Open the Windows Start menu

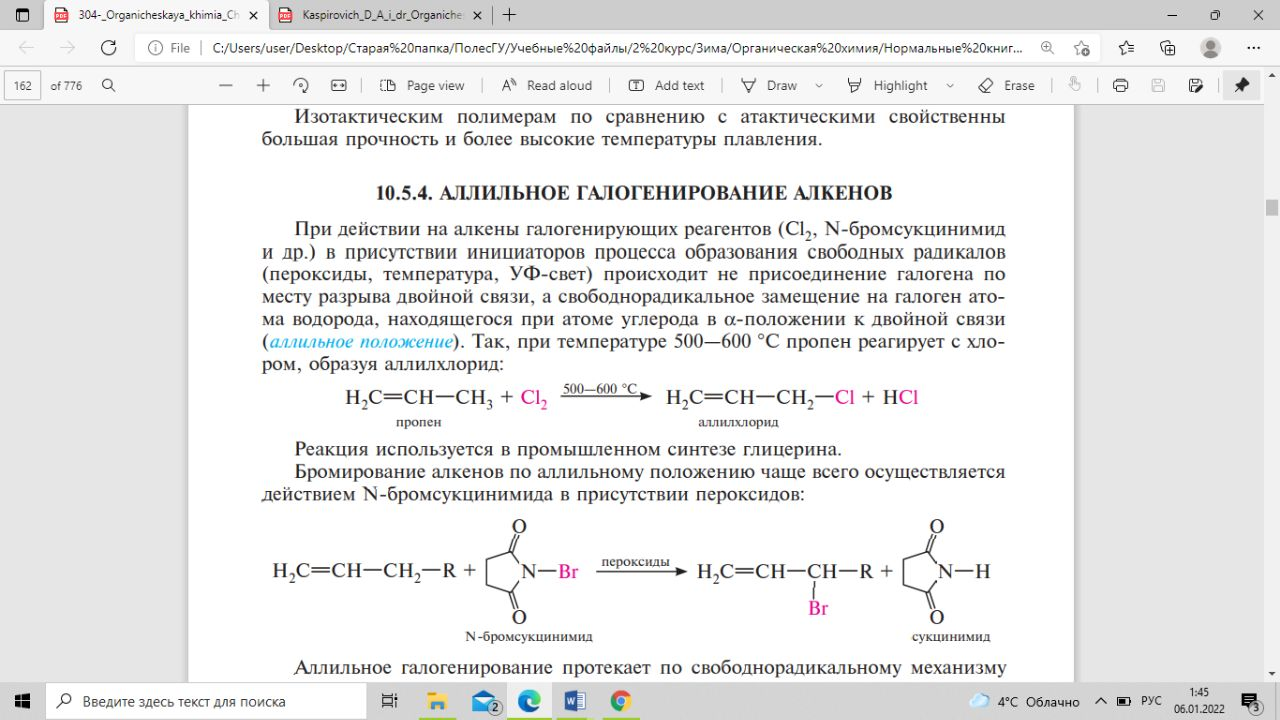tap(22, 701)
